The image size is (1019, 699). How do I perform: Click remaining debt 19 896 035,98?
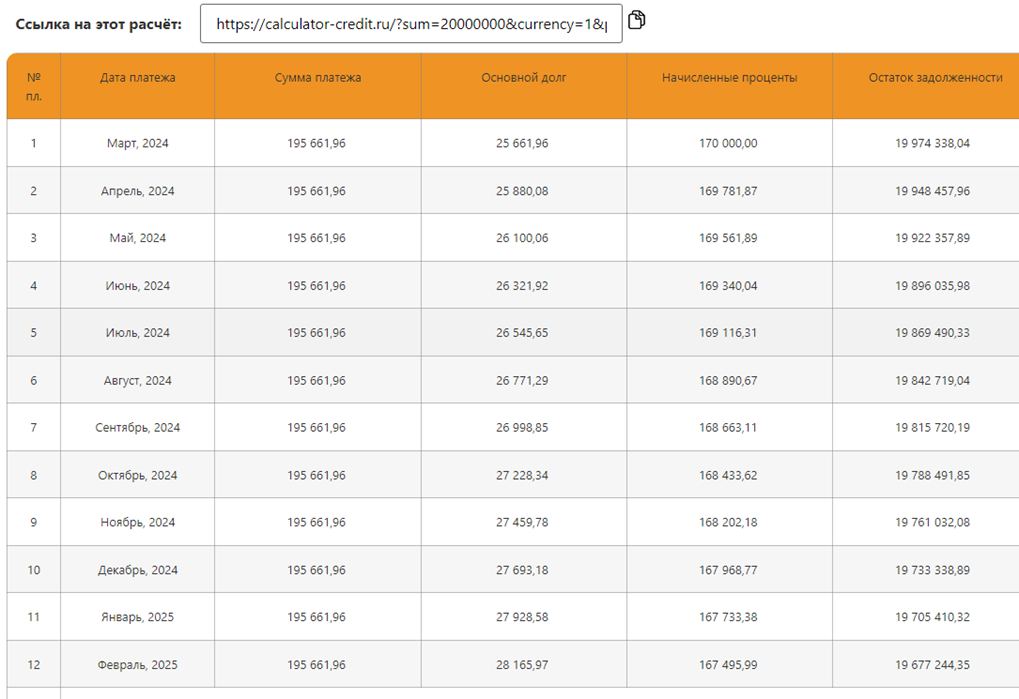click(933, 286)
